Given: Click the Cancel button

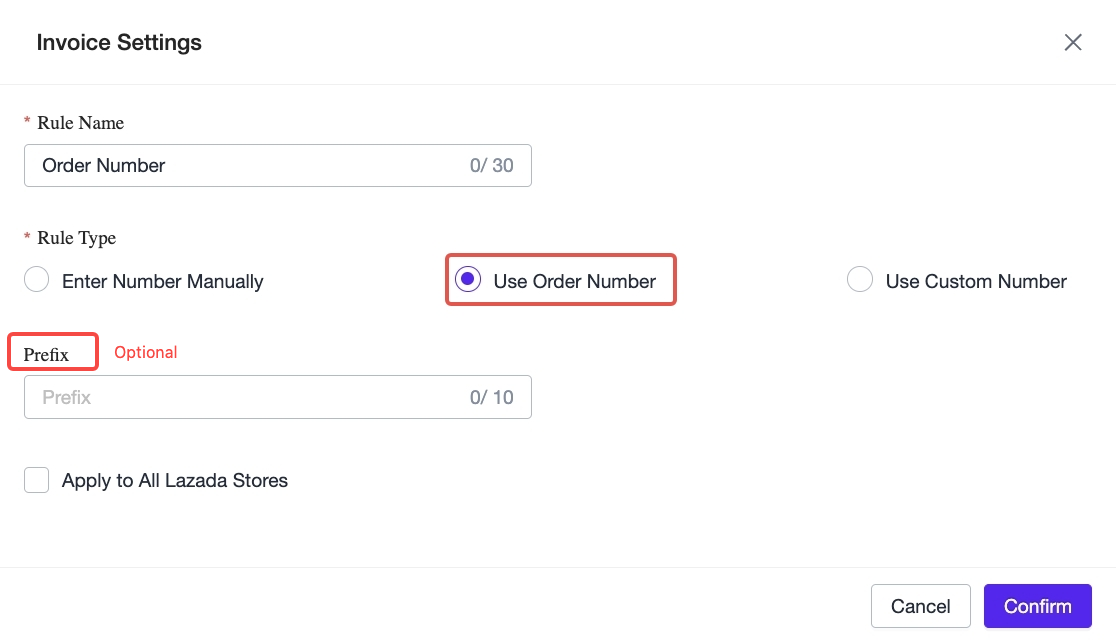Looking at the screenshot, I should coord(920,606).
